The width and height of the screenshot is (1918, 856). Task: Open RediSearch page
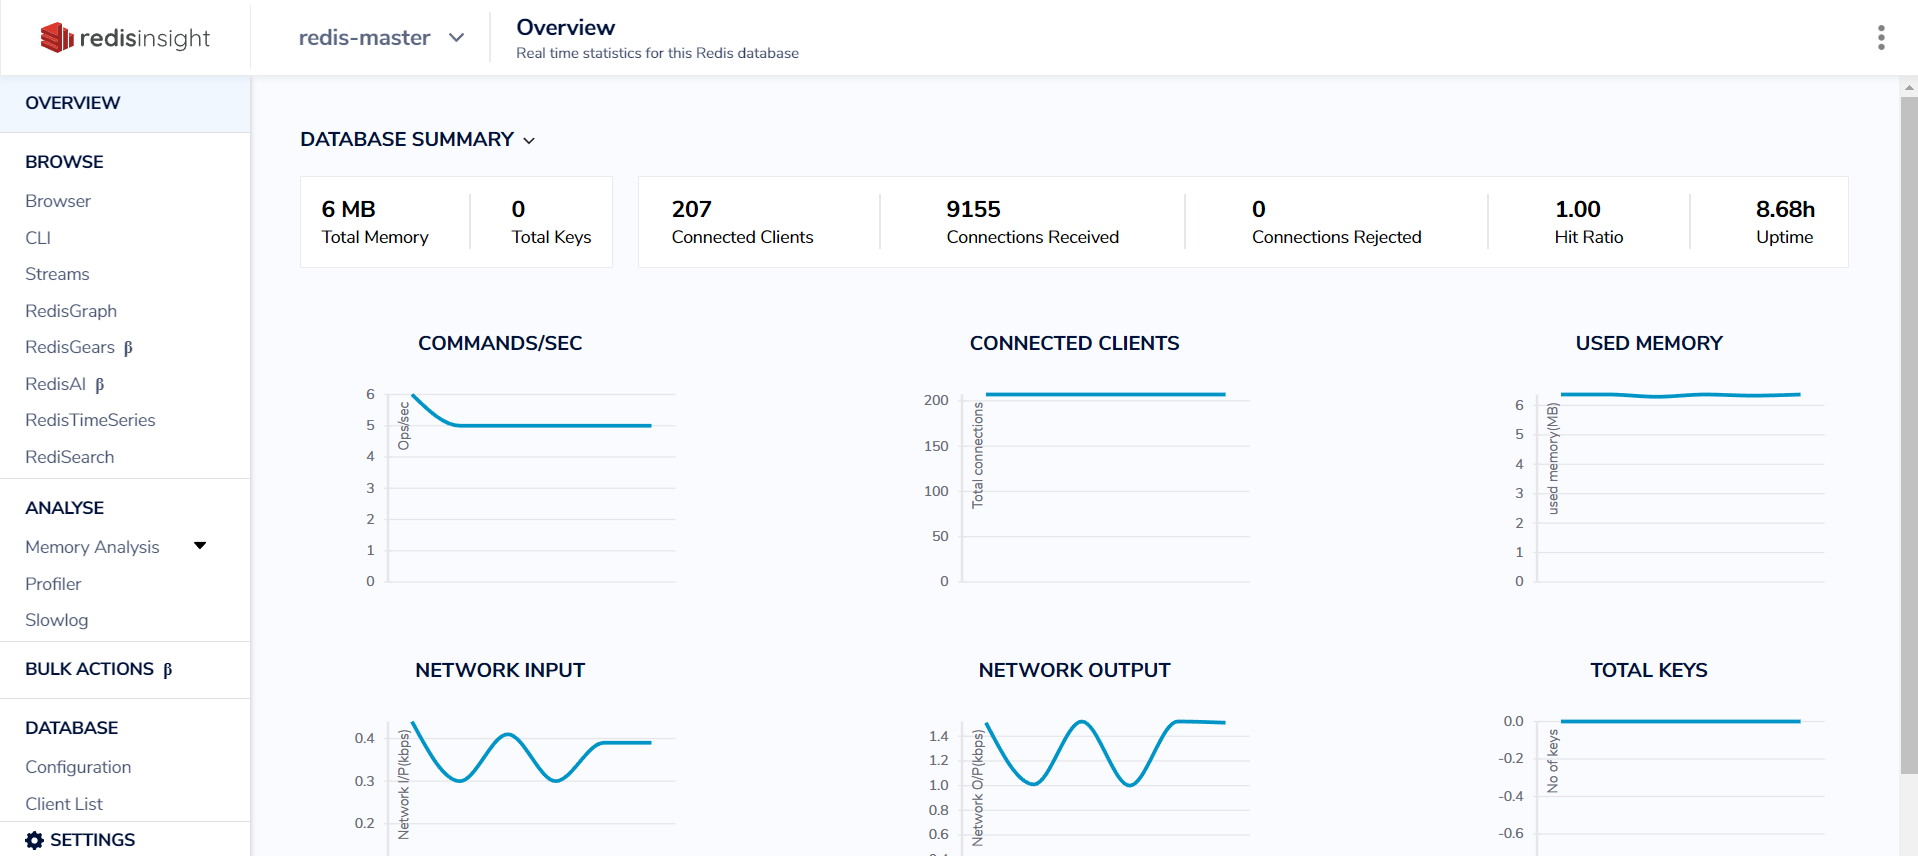[70, 457]
